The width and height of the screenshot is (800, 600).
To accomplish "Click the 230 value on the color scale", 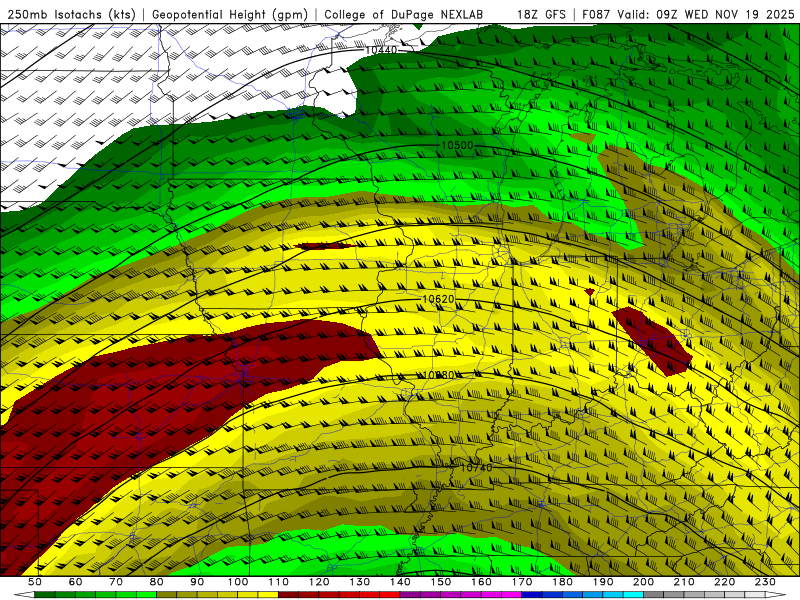I will (x=766, y=582).
